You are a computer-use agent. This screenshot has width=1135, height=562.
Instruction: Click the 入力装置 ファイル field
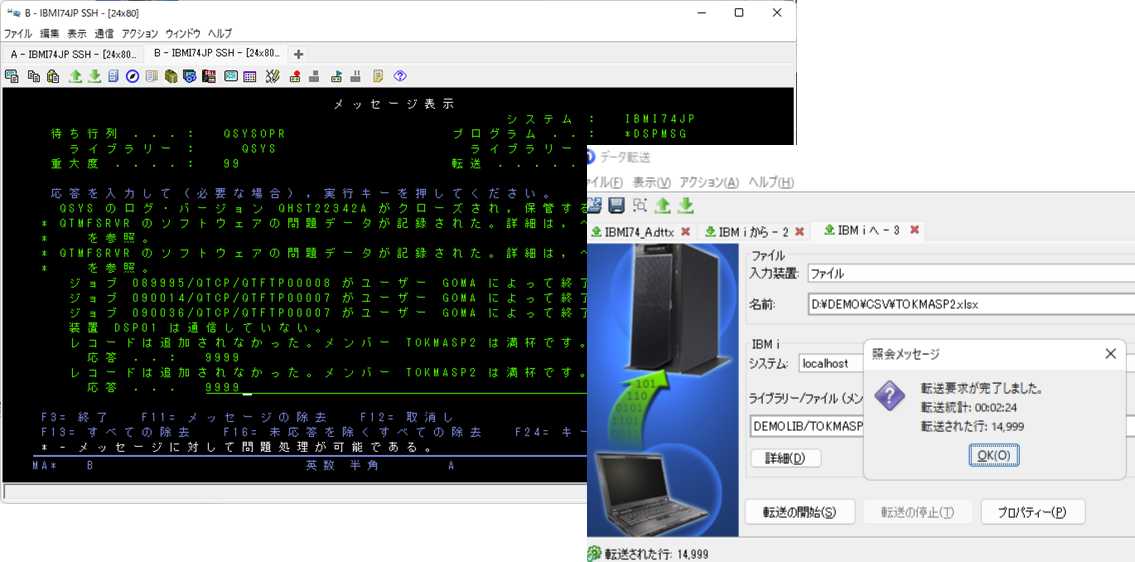pyautogui.click(x=971, y=274)
